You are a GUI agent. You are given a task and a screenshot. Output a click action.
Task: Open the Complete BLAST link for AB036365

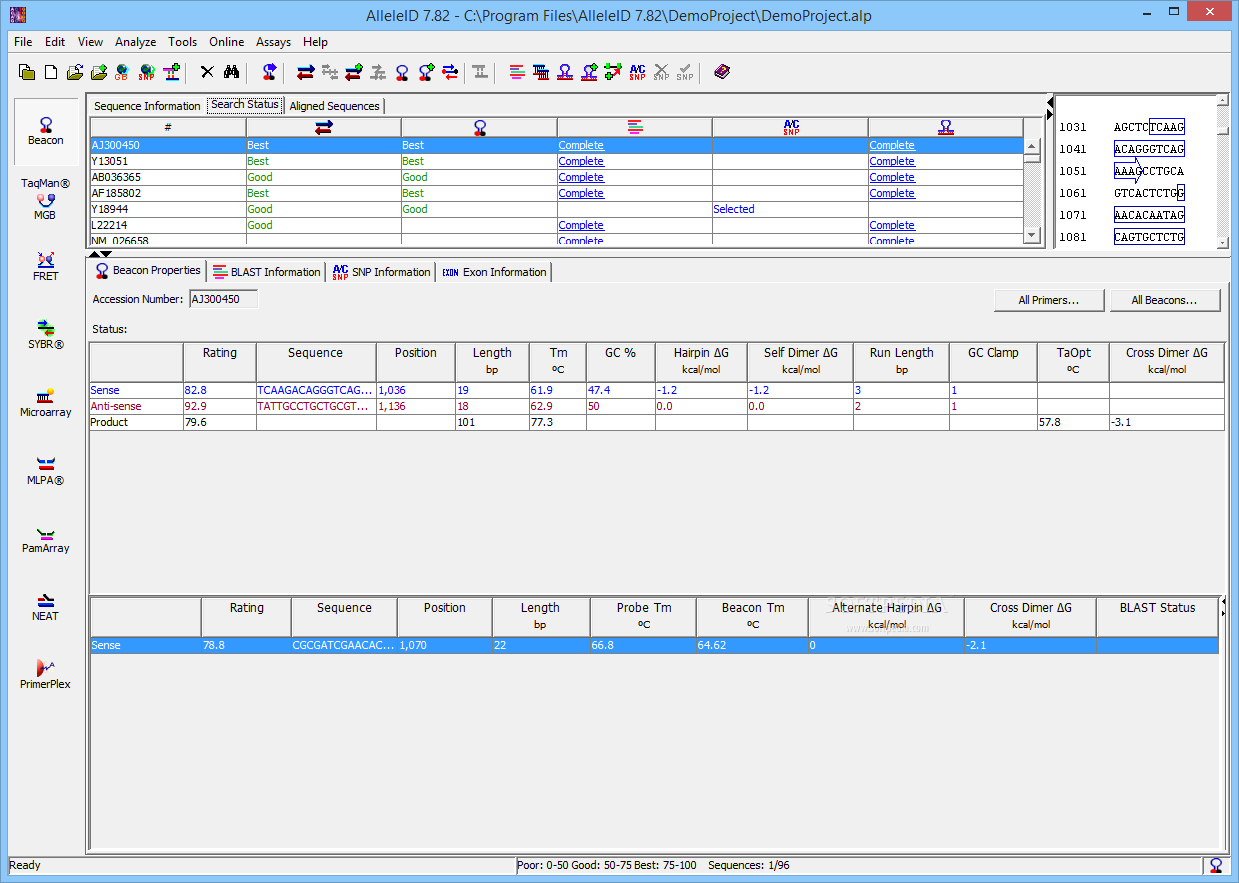coord(581,177)
